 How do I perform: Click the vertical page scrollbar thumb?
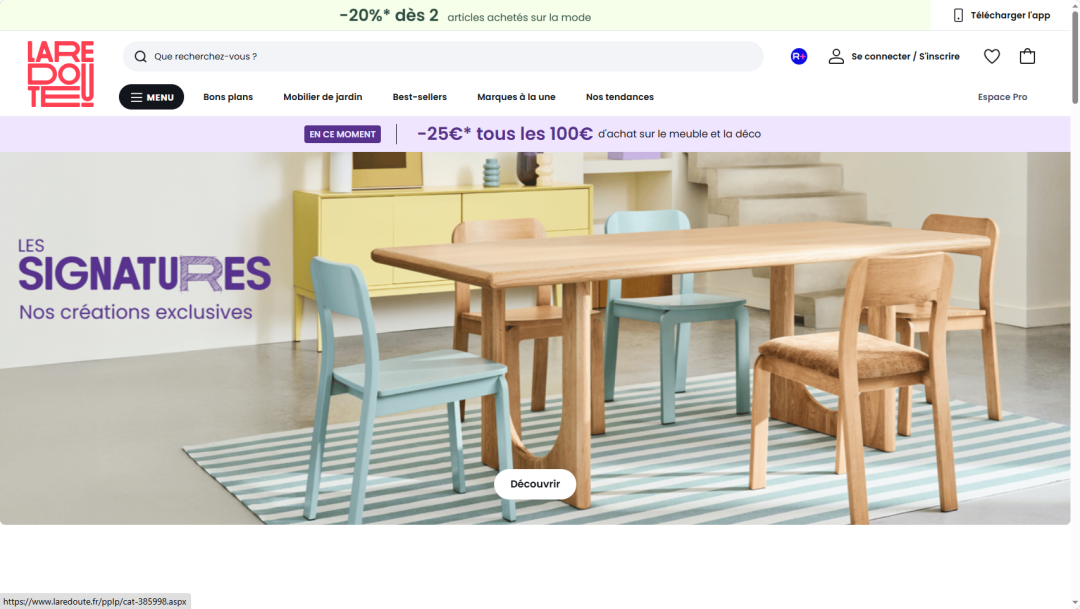pyautogui.click(x=1074, y=54)
